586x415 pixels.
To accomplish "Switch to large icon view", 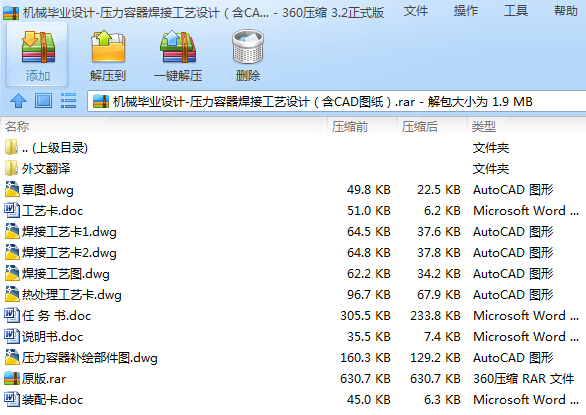I will 43,101.
